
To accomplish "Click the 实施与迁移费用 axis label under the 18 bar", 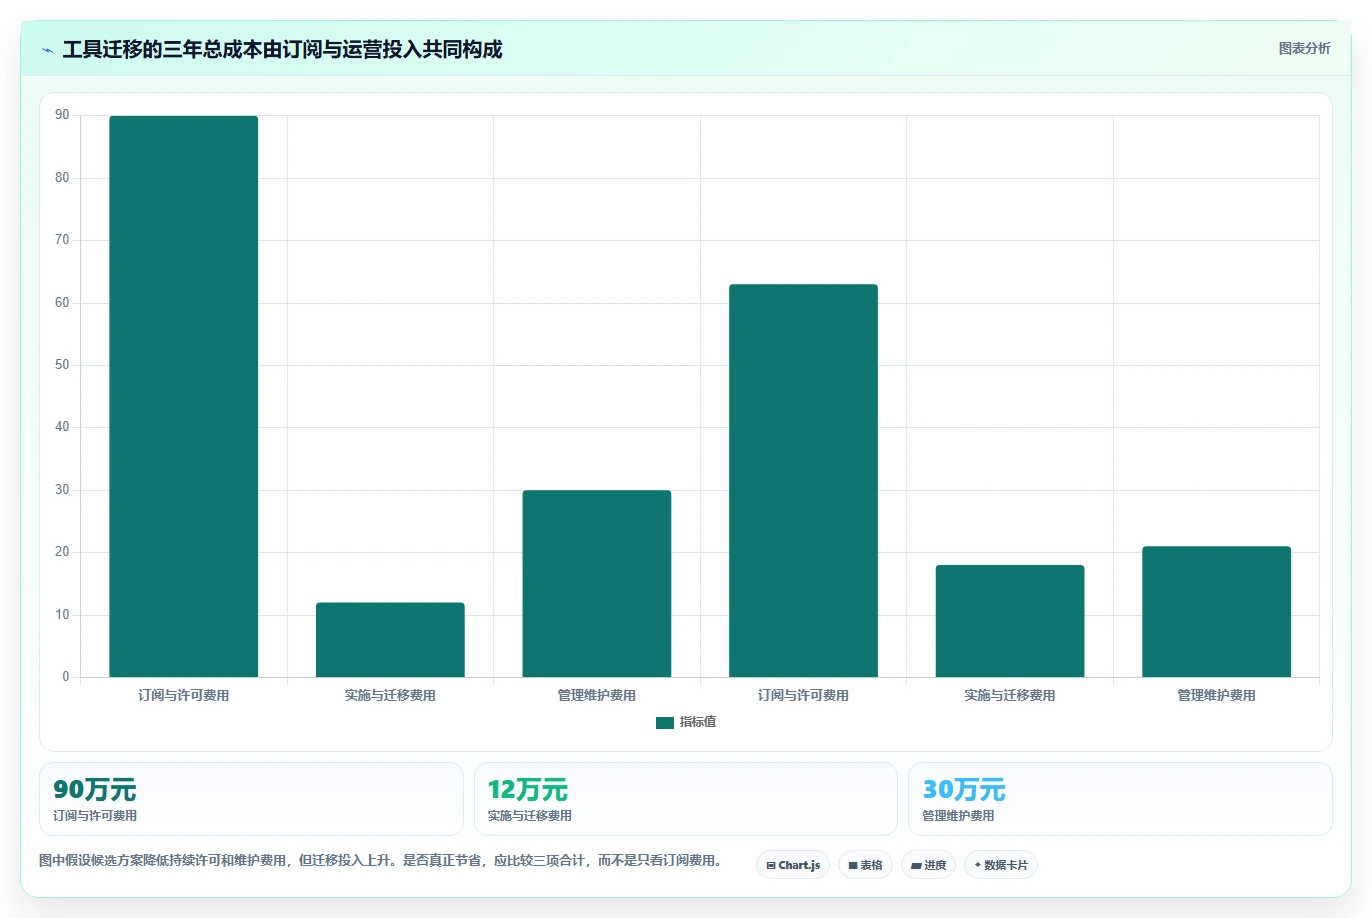I will [1010, 695].
